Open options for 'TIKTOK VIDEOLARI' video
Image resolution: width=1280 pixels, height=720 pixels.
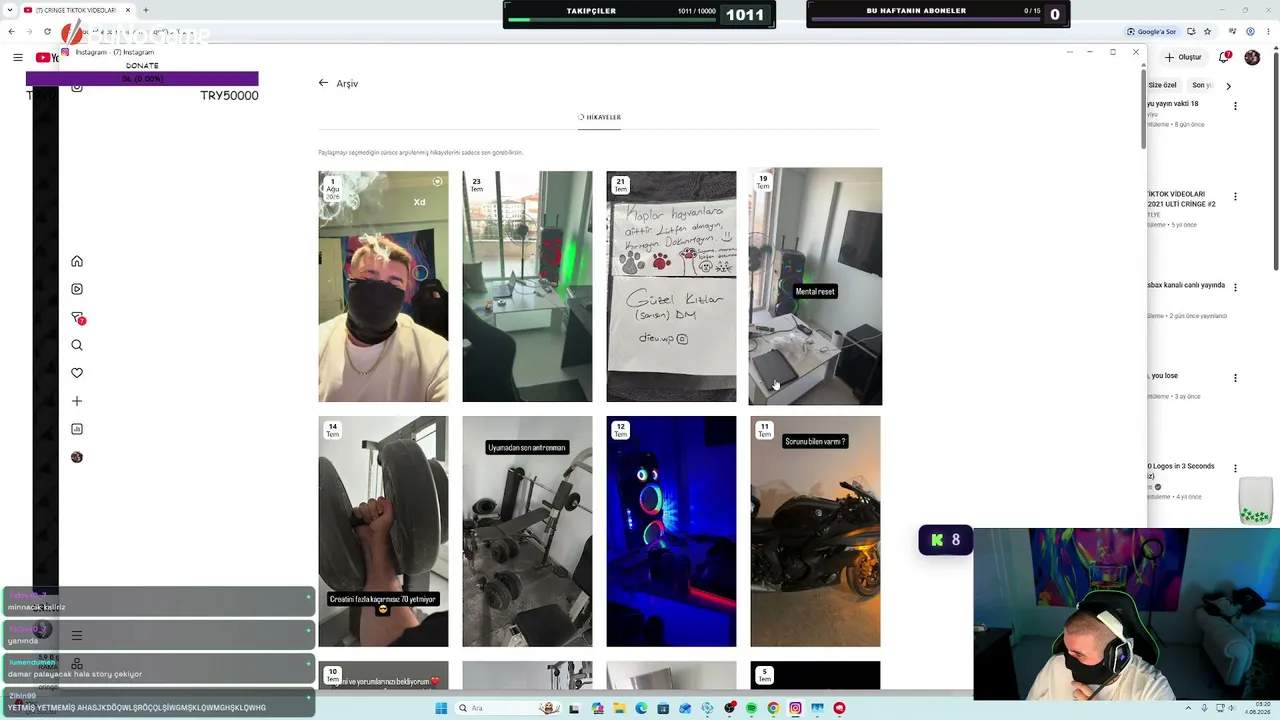point(1235,197)
